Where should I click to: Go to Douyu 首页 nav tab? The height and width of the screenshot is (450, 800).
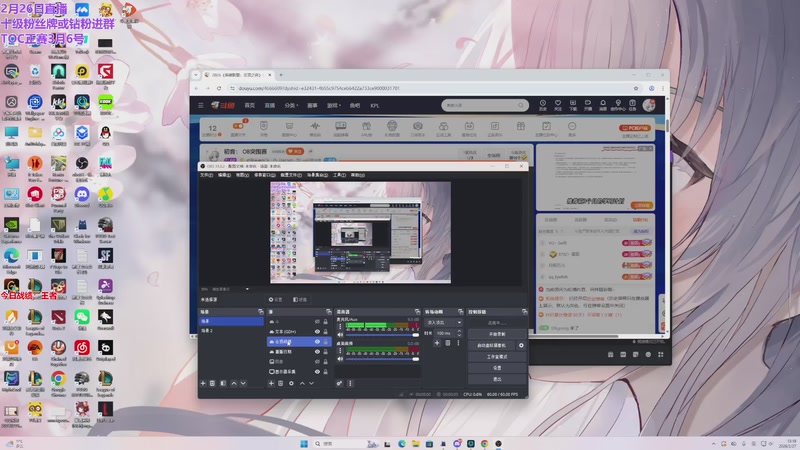click(249, 106)
